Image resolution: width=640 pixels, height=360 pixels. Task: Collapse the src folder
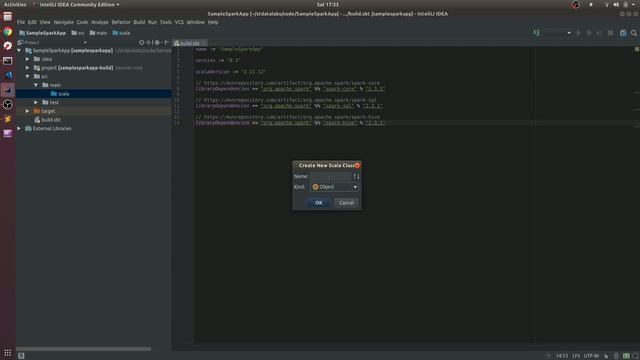[x=28, y=76]
